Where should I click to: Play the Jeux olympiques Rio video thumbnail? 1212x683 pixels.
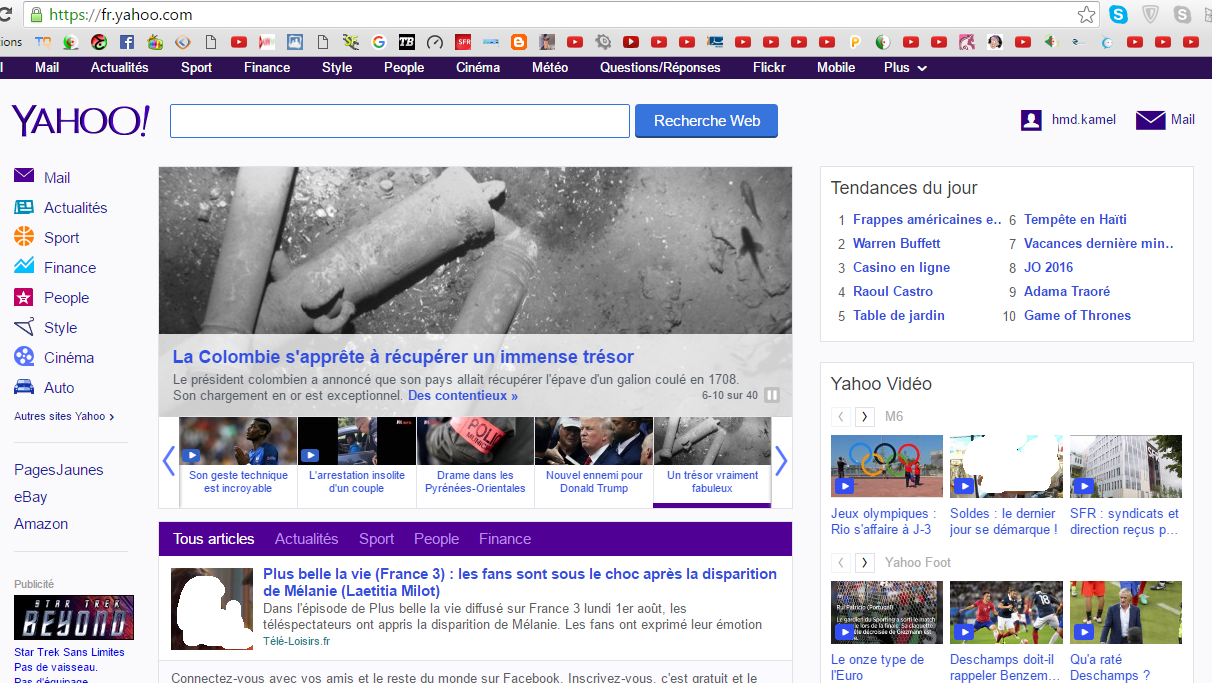[x=887, y=466]
